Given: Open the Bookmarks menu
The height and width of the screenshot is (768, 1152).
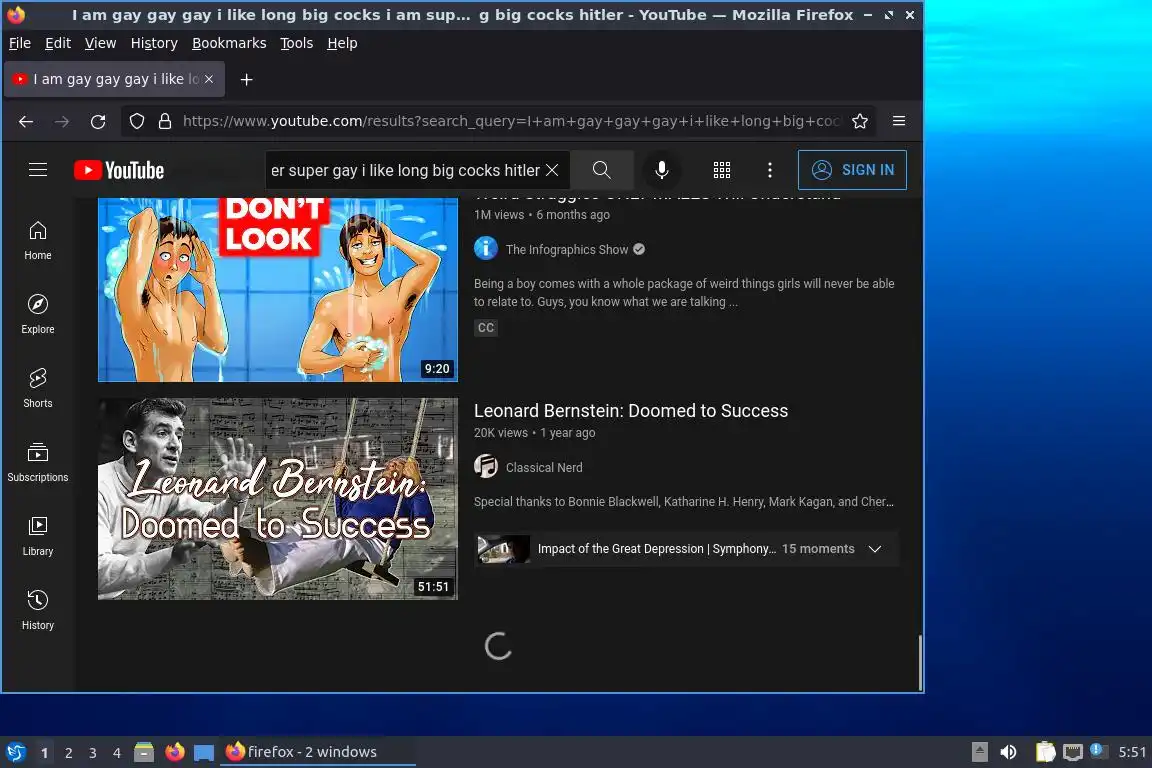Looking at the screenshot, I should click(x=229, y=43).
